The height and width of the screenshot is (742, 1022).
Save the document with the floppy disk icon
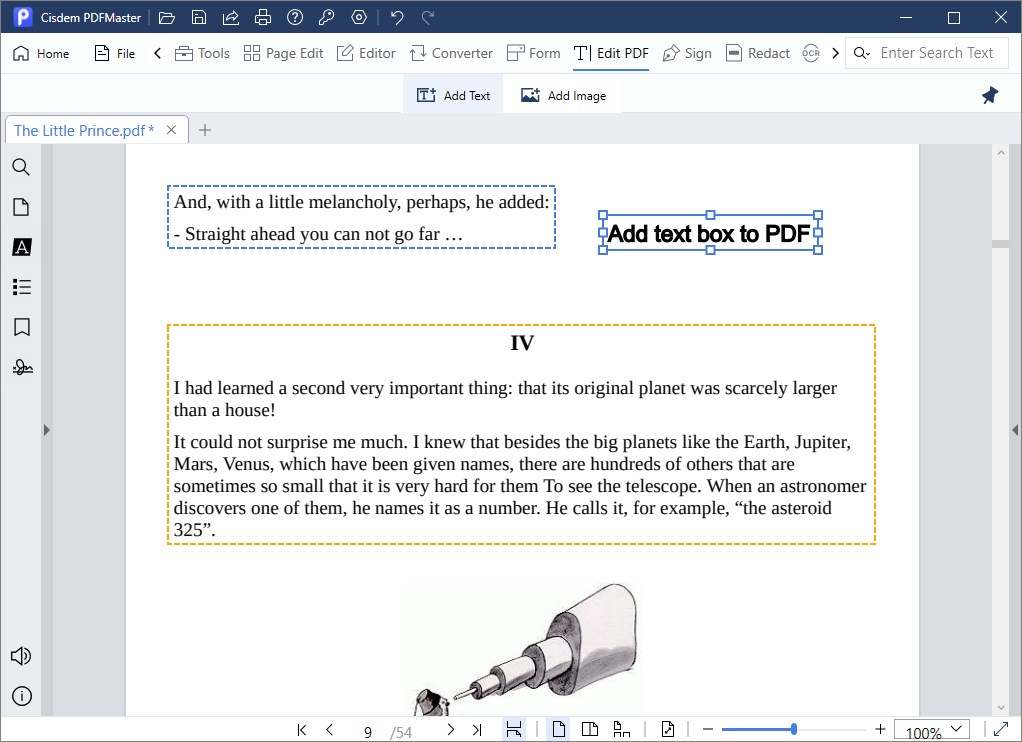click(199, 18)
